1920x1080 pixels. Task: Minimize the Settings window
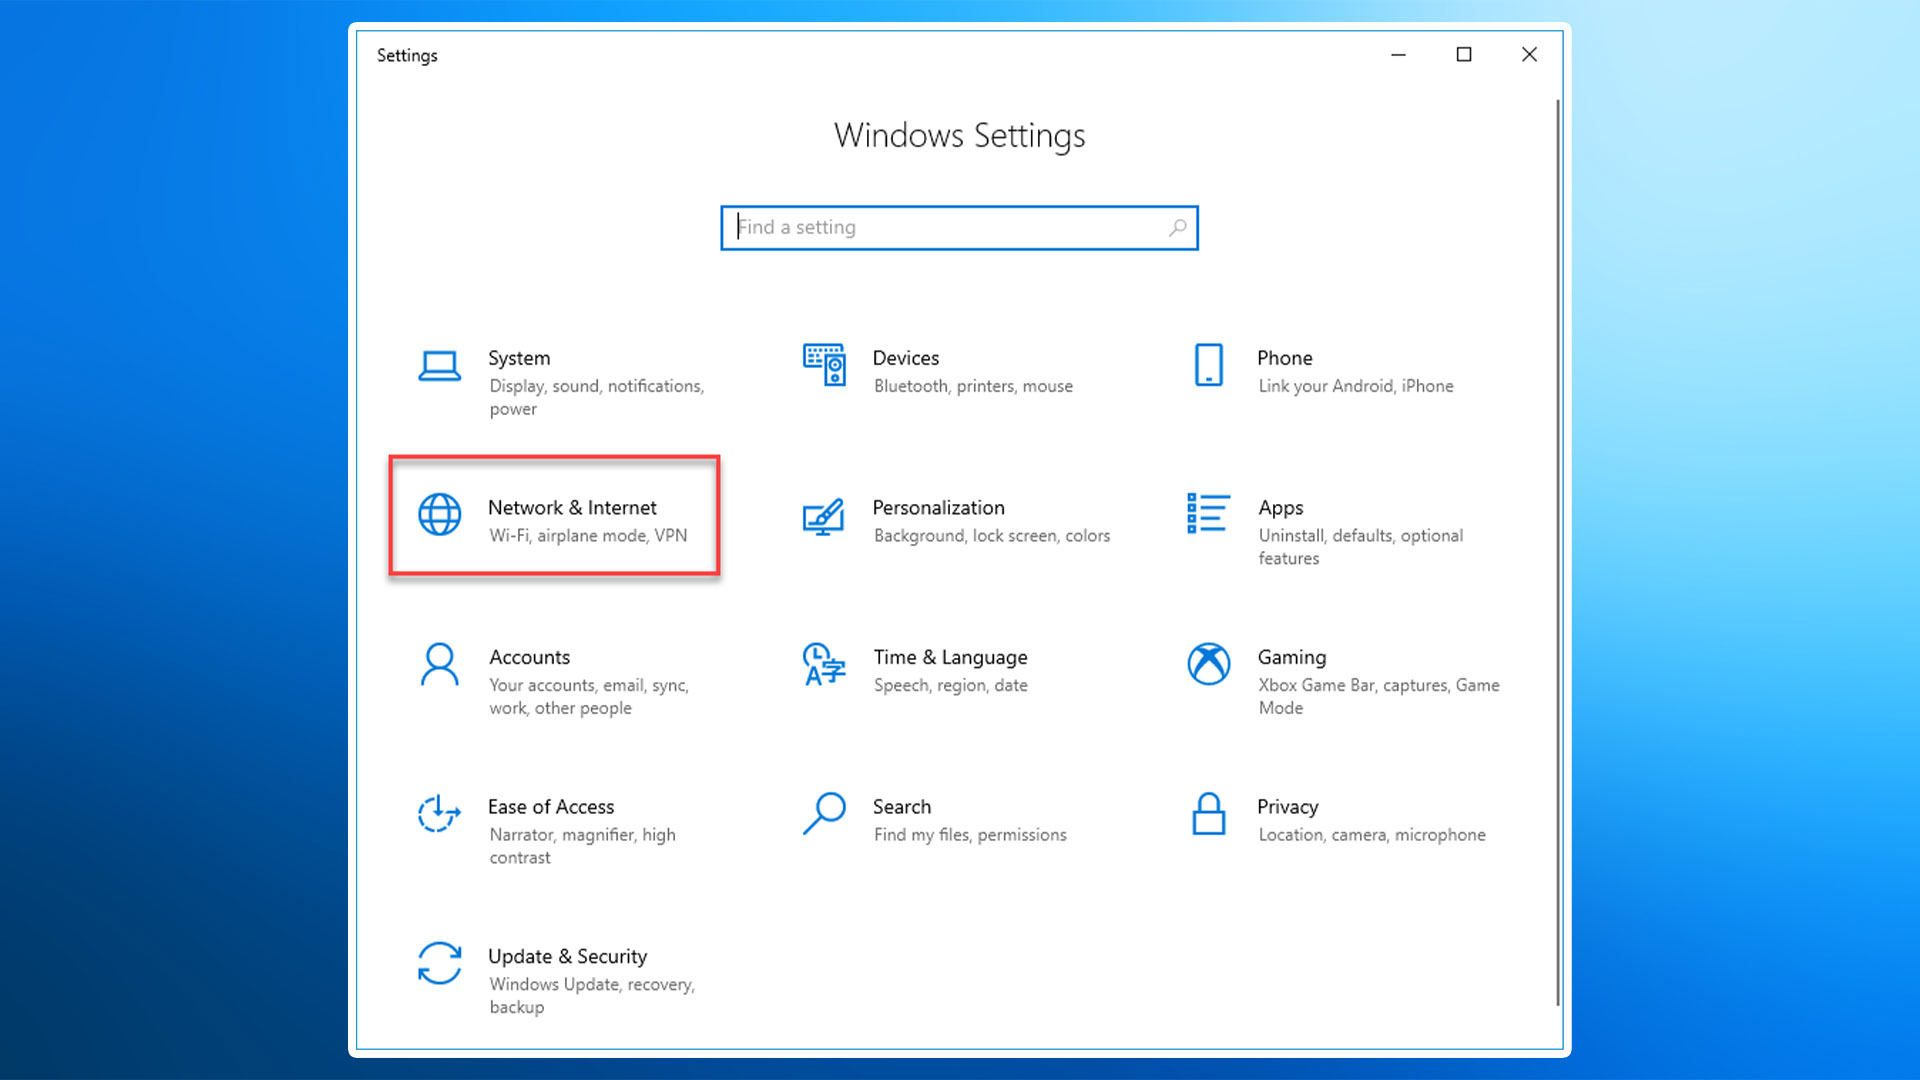coord(1398,55)
